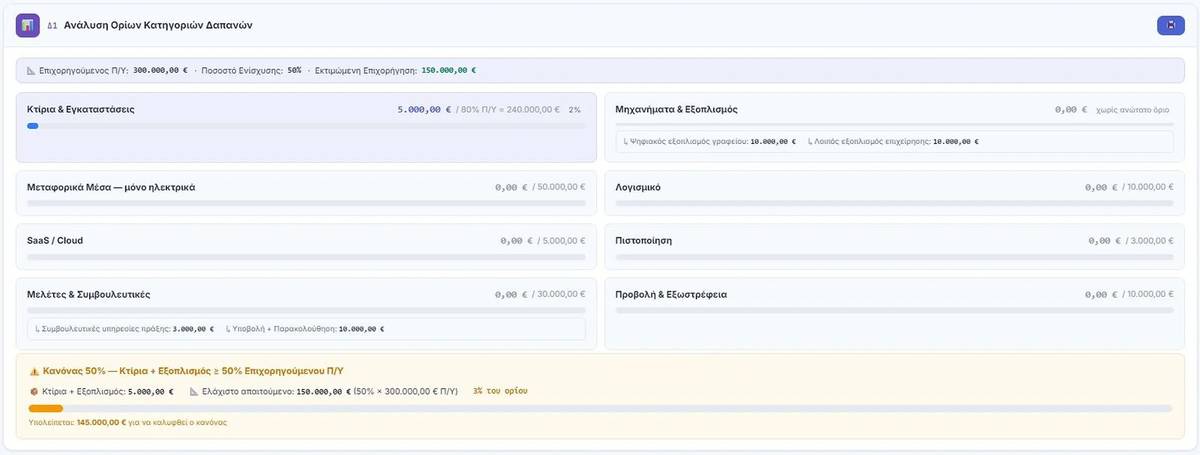Click the Μελέτες & Συμβουλευτικές progress bar
Screen dimensions: 1200x455
(306, 311)
